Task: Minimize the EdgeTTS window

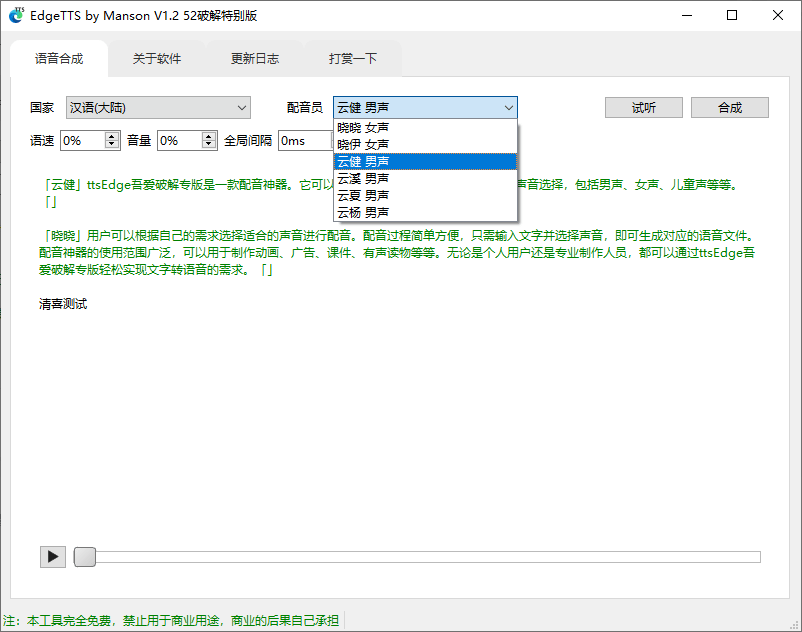Action: coord(687,16)
